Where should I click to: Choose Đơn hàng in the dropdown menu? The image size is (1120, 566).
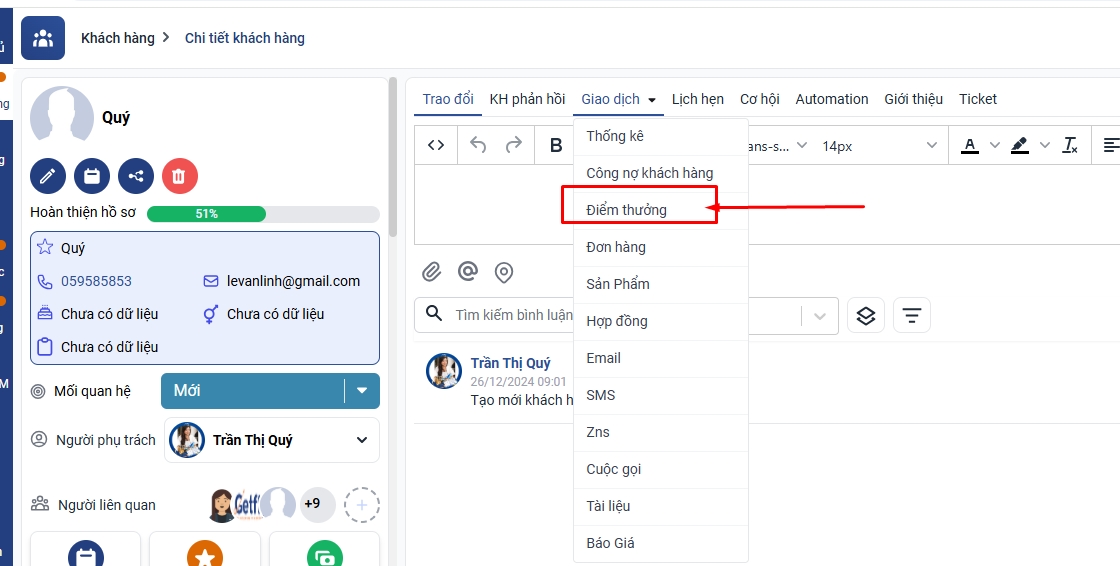click(x=616, y=247)
